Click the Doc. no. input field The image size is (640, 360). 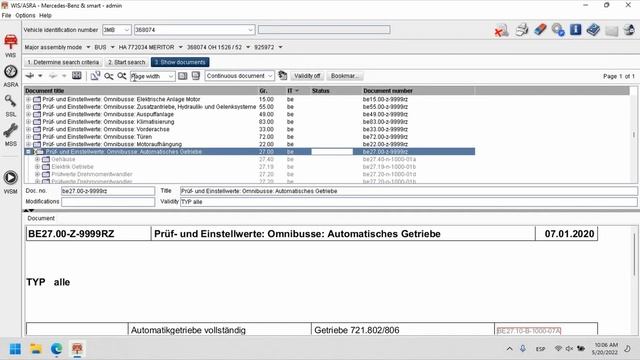pyautogui.click(x=108, y=191)
